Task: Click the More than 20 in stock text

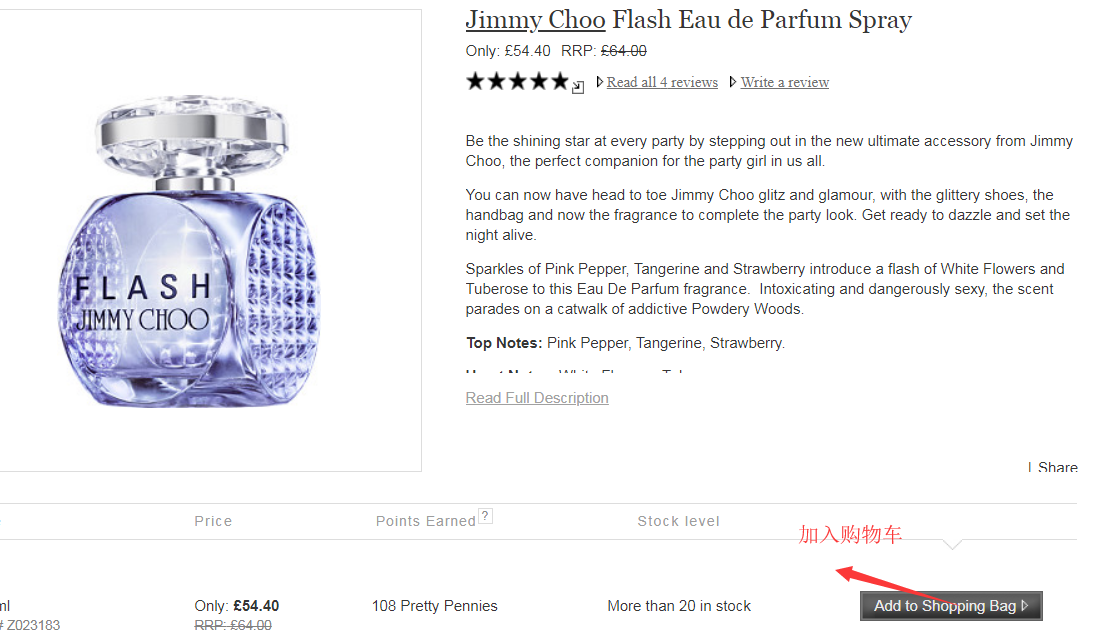Action: [679, 606]
